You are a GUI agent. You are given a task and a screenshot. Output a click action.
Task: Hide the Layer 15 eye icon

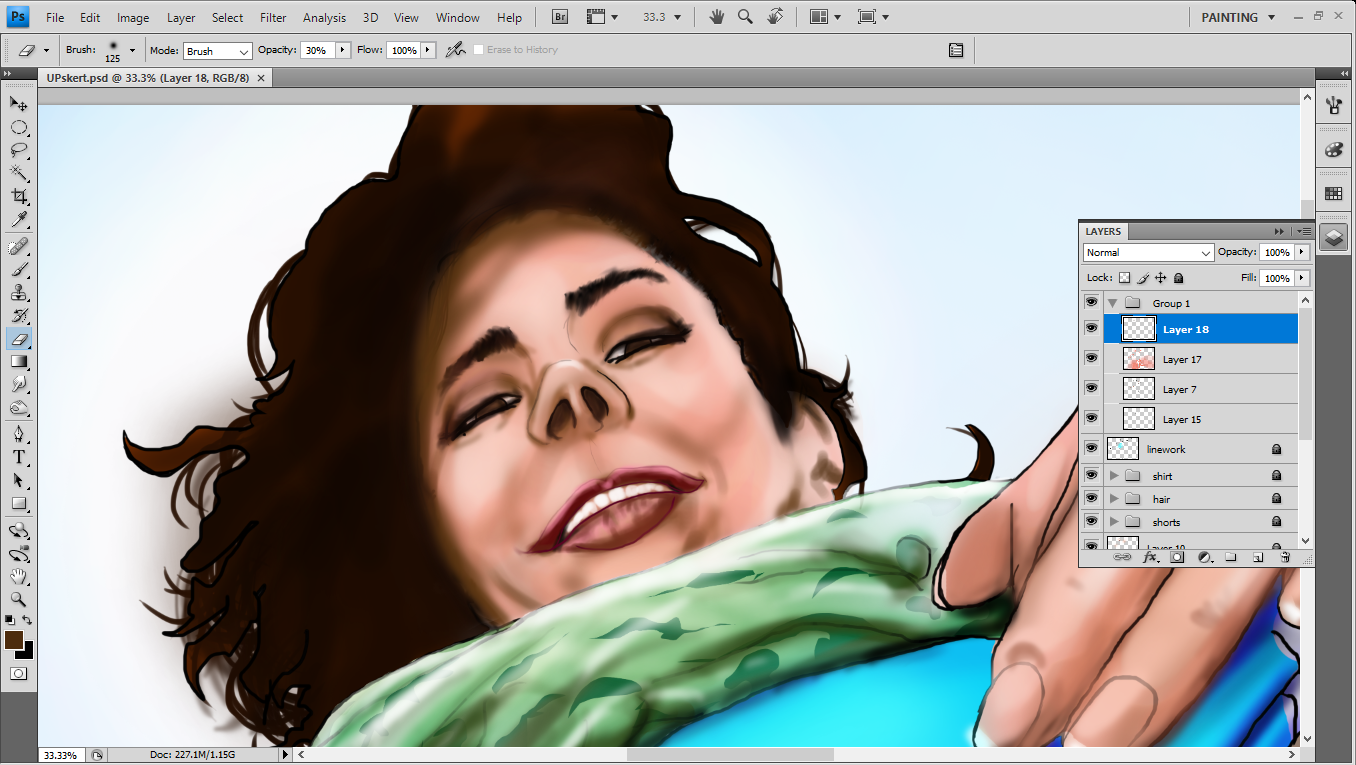1091,418
